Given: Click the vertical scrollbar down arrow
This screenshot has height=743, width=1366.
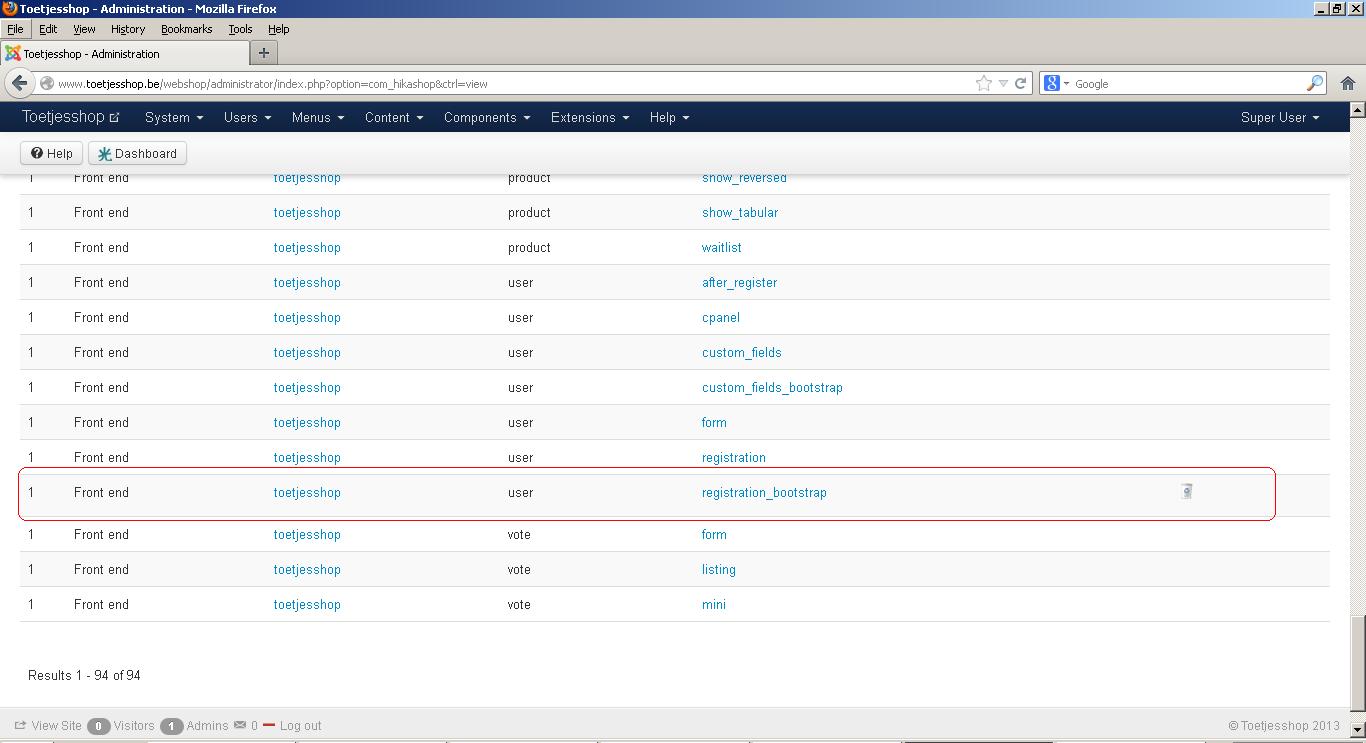Looking at the screenshot, I should 1357,731.
